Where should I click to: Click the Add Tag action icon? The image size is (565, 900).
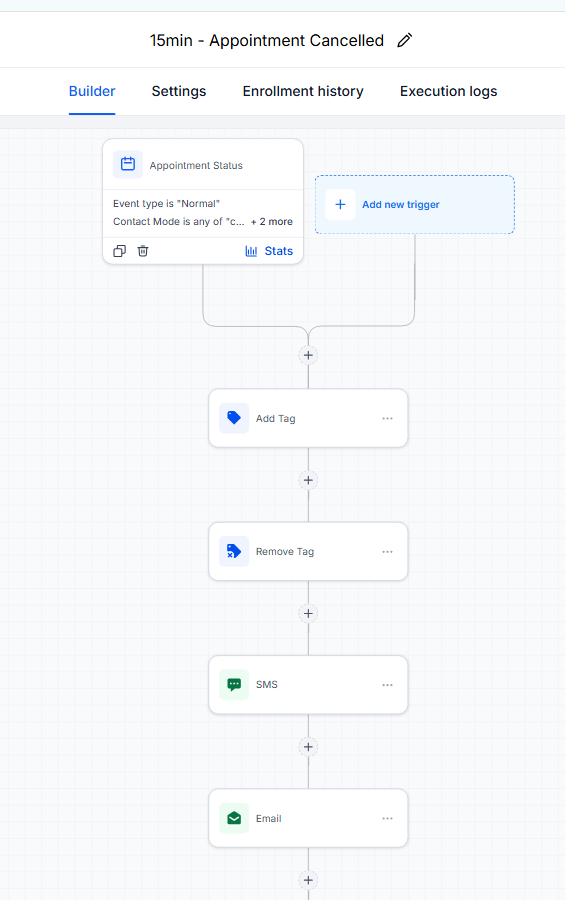click(234, 418)
